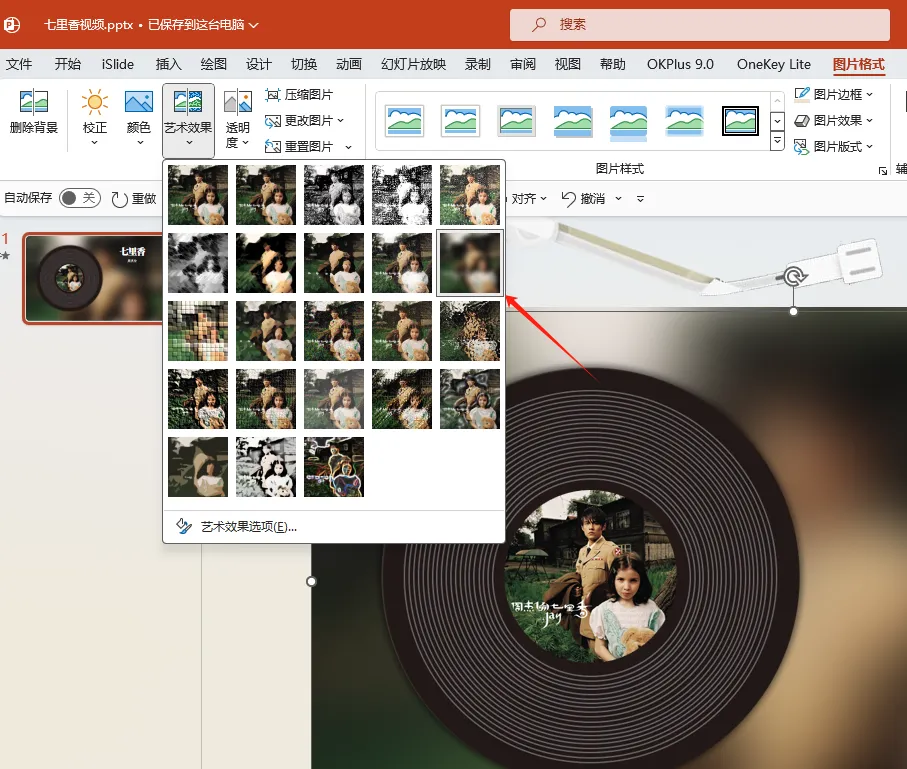The height and width of the screenshot is (769, 907).
Task: Open the 设计 design tab
Action: click(x=259, y=64)
